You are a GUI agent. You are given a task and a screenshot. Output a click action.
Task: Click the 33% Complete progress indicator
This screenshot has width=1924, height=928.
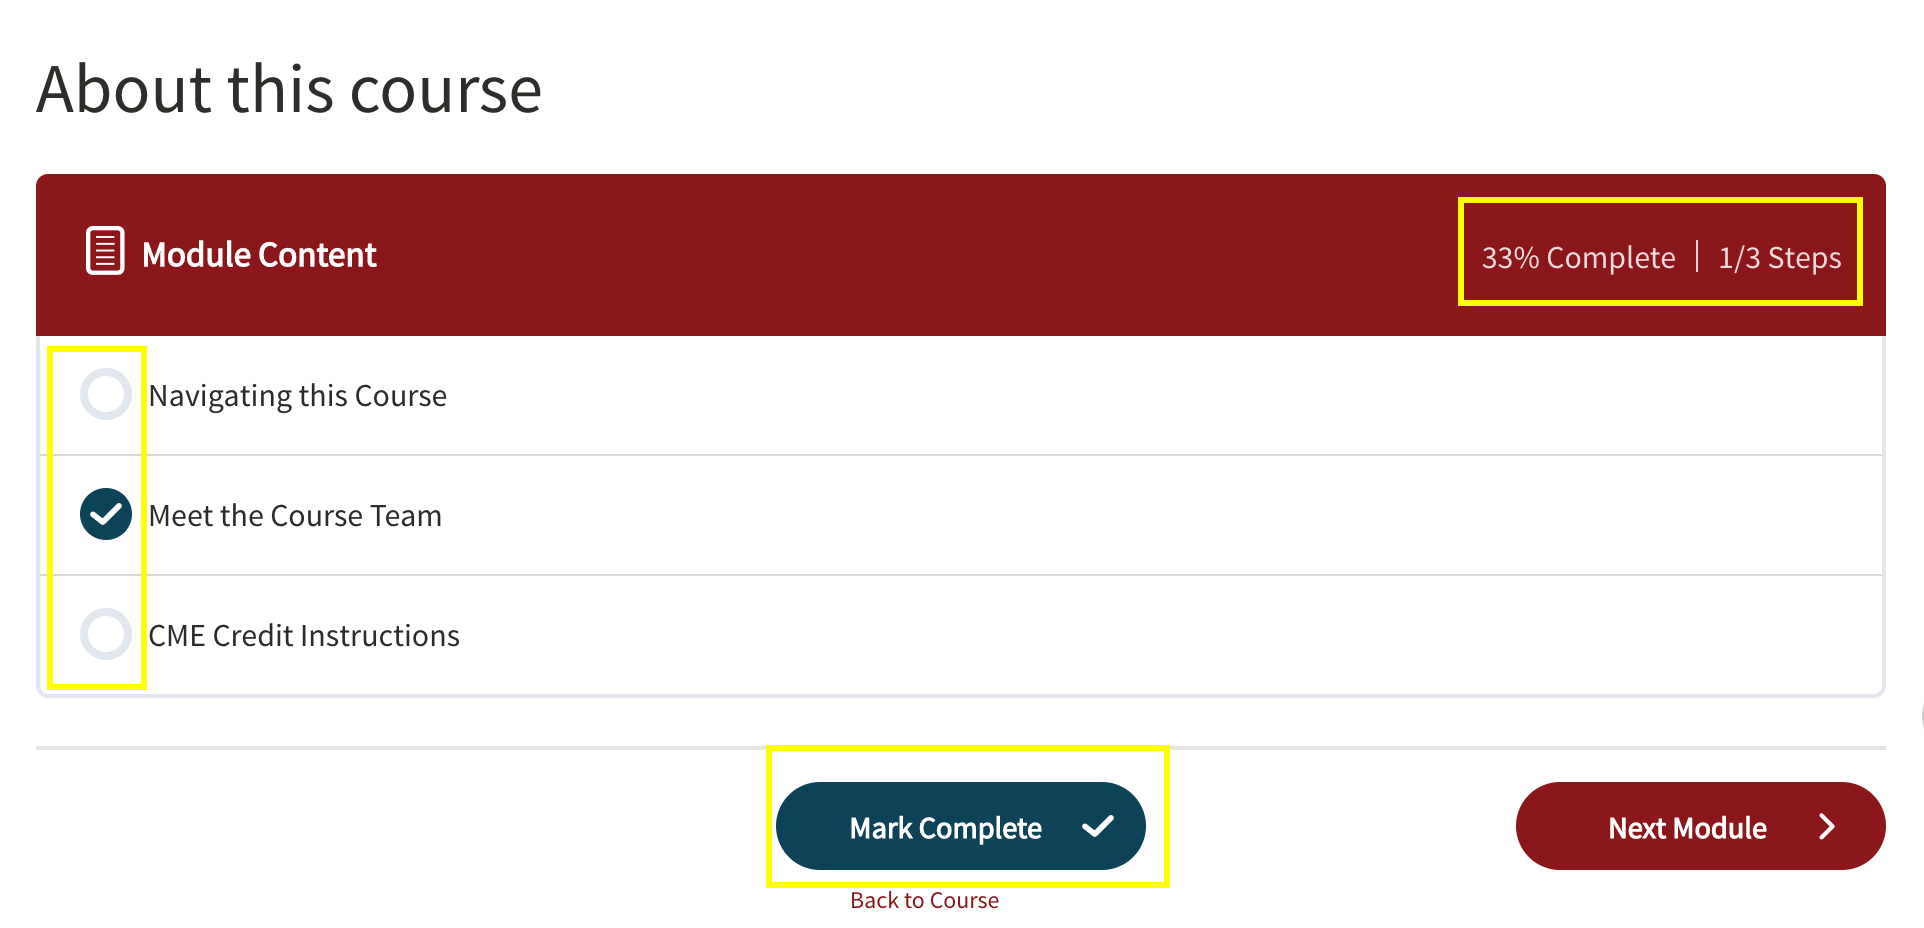coord(1578,258)
